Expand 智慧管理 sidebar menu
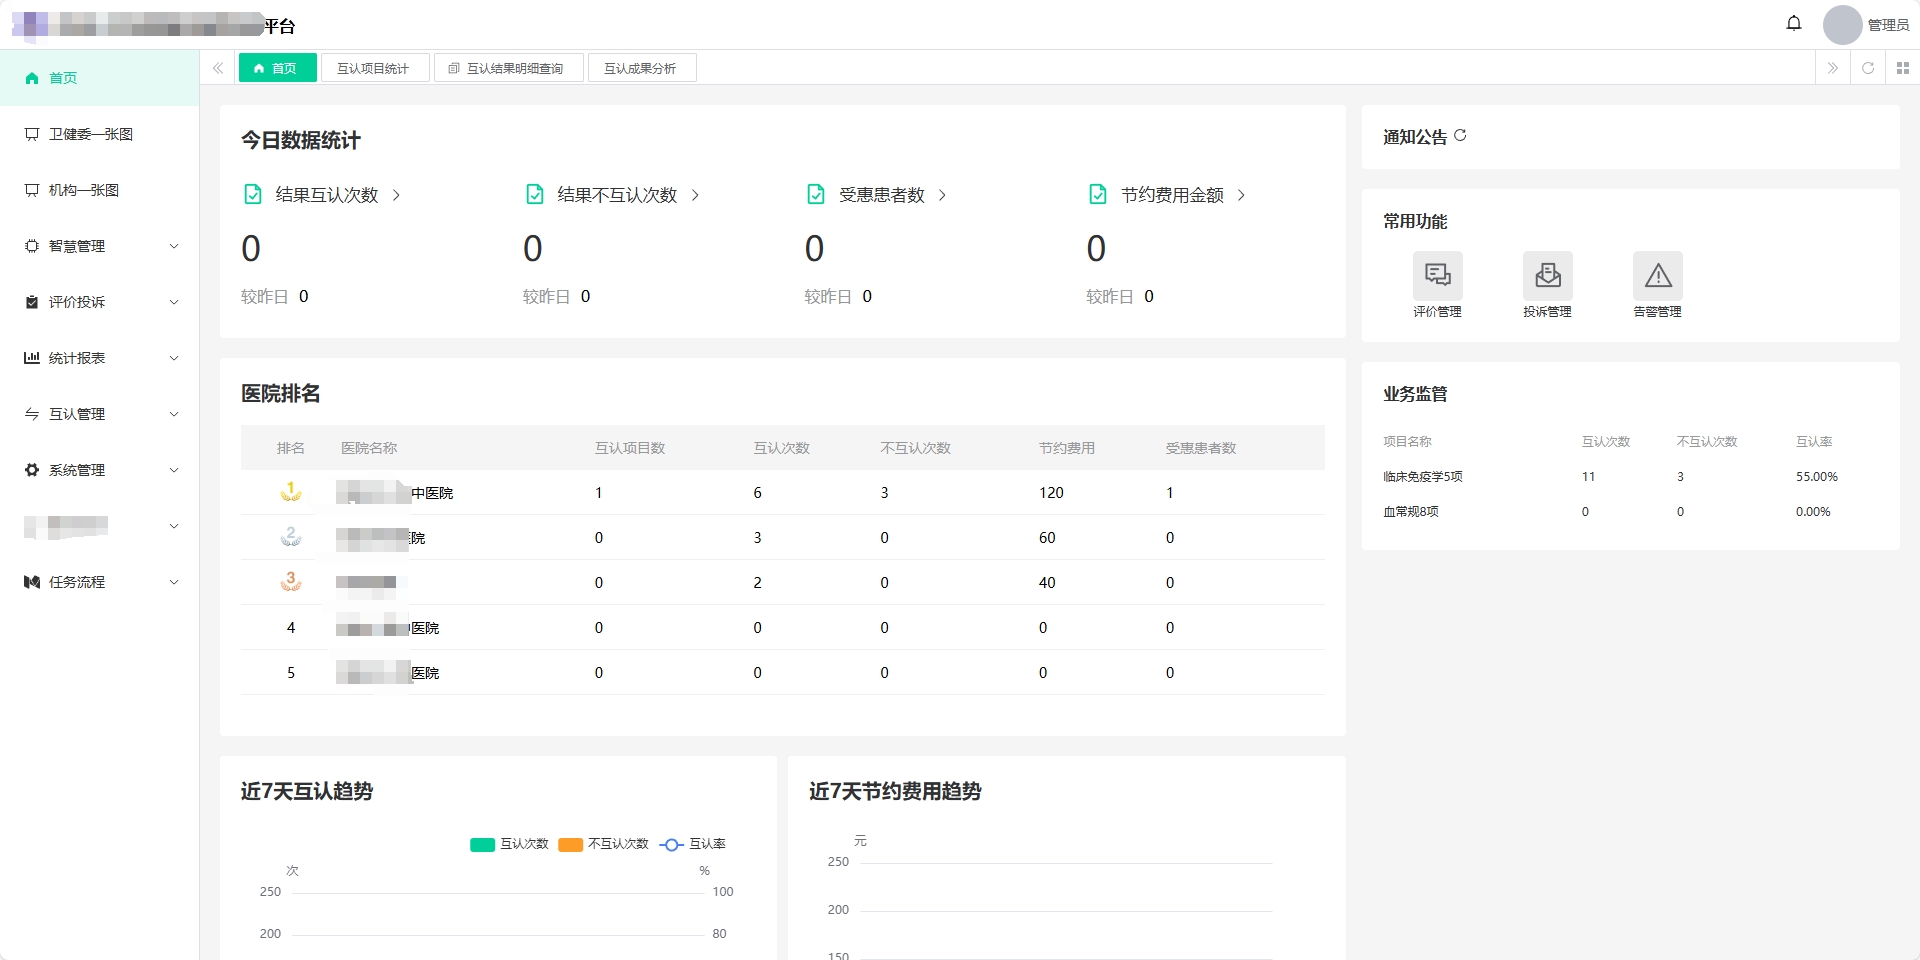1920x960 pixels. tap(100, 246)
